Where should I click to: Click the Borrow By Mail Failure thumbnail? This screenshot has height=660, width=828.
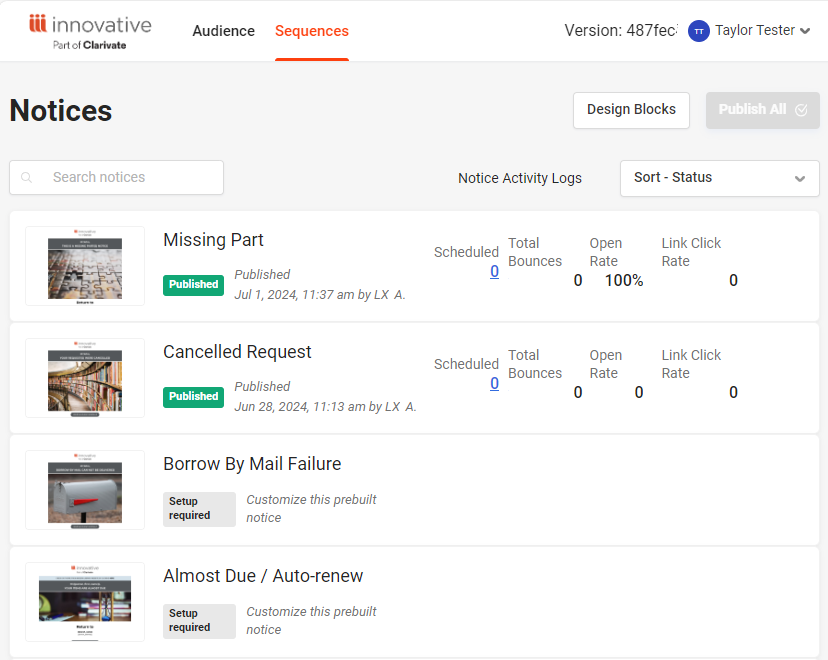[85, 490]
